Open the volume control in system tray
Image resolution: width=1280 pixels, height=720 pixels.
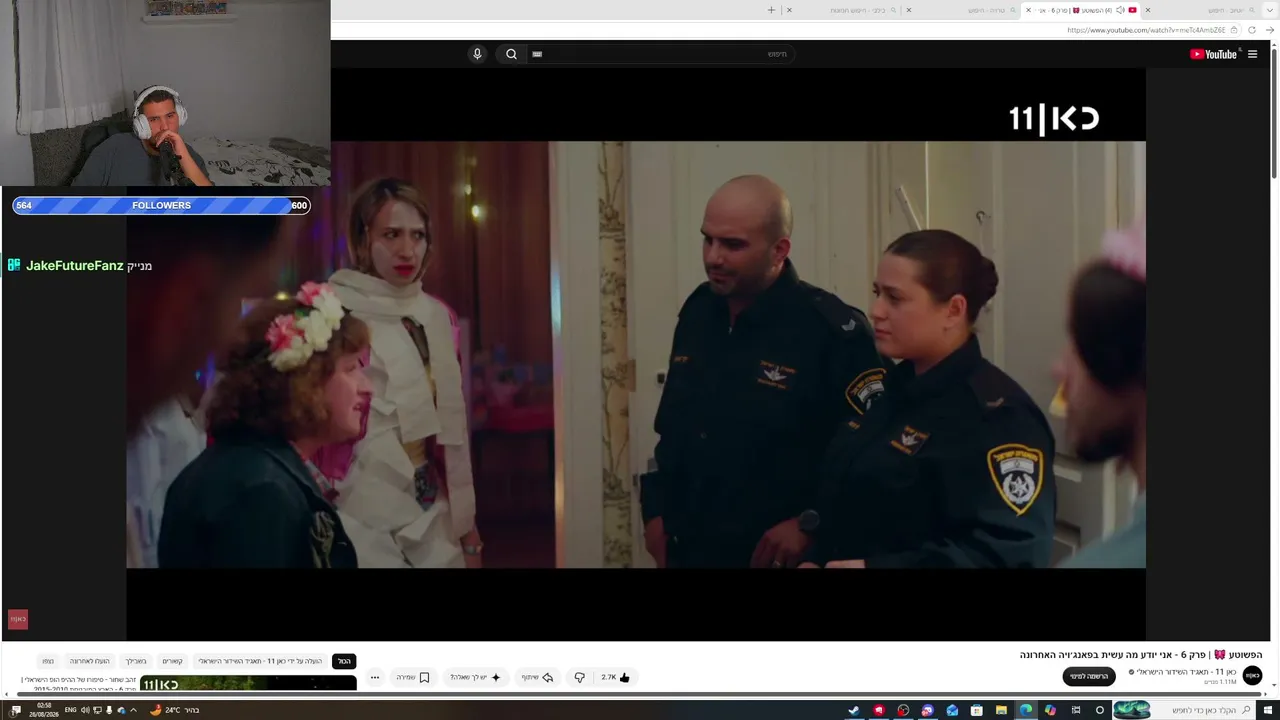coord(85,710)
